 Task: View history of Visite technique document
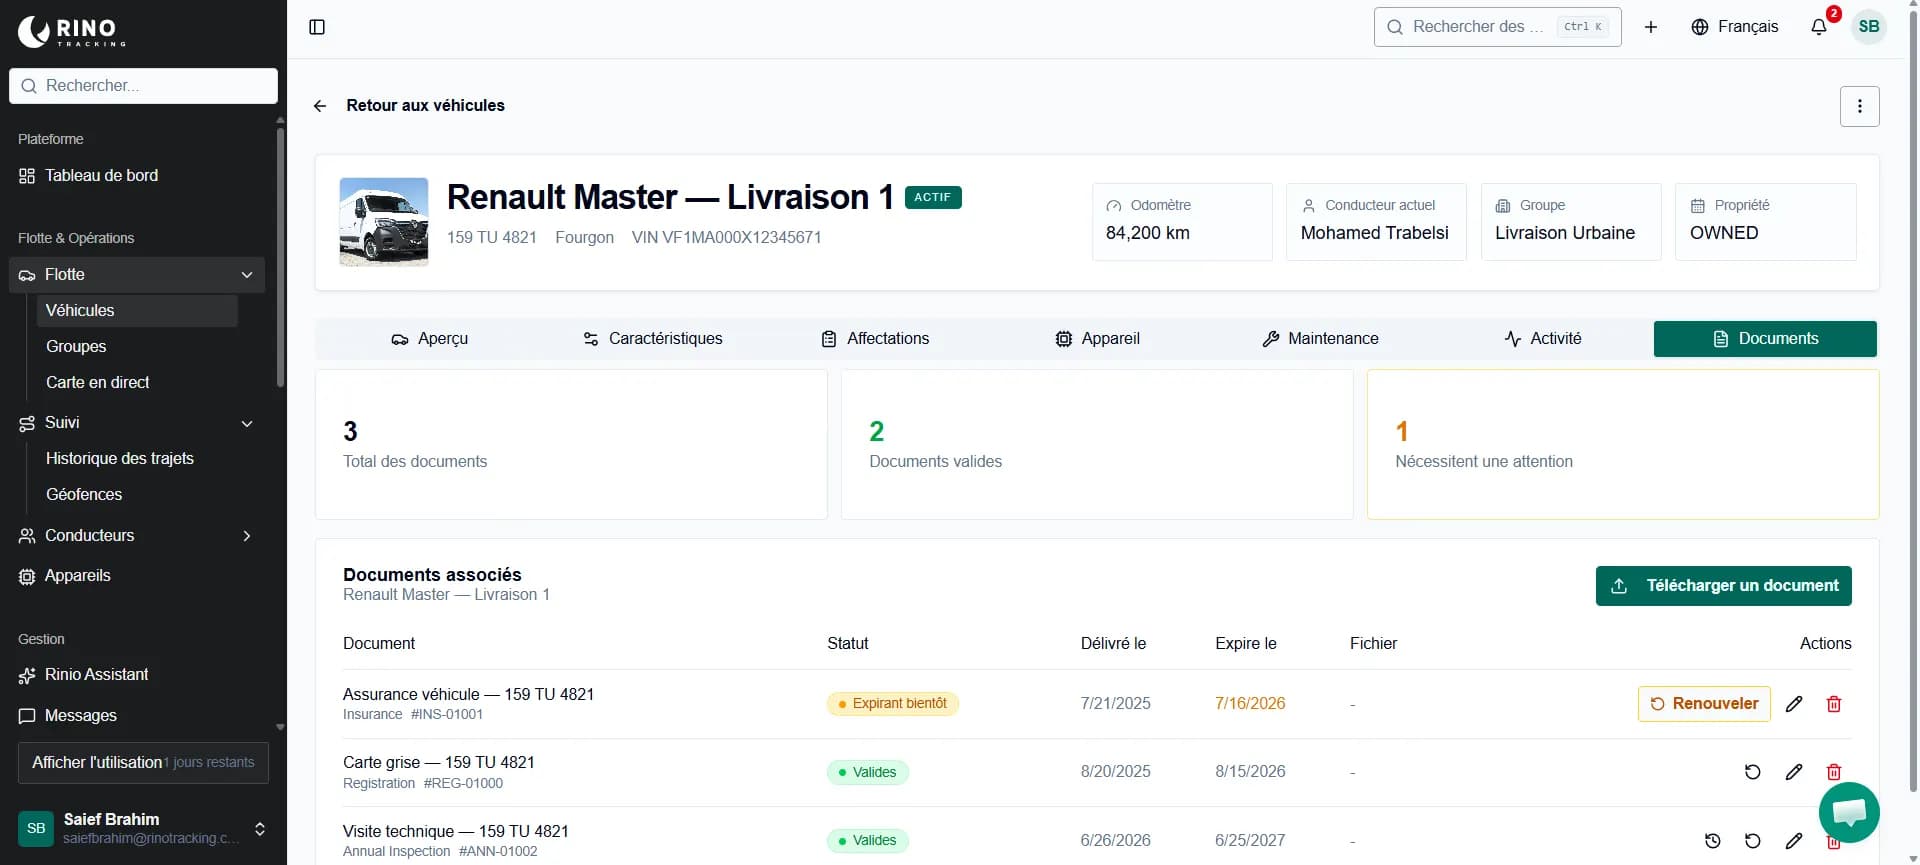click(x=1712, y=841)
